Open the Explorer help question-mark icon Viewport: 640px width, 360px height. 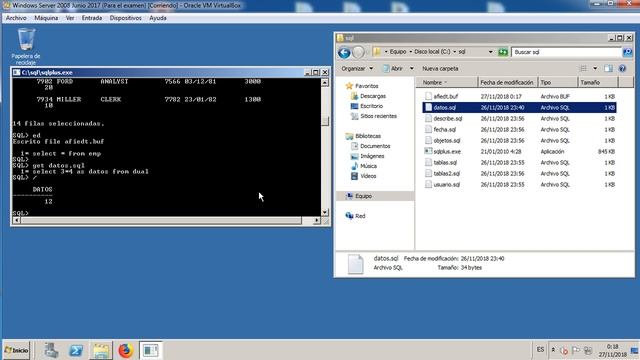pyautogui.click(x=622, y=69)
